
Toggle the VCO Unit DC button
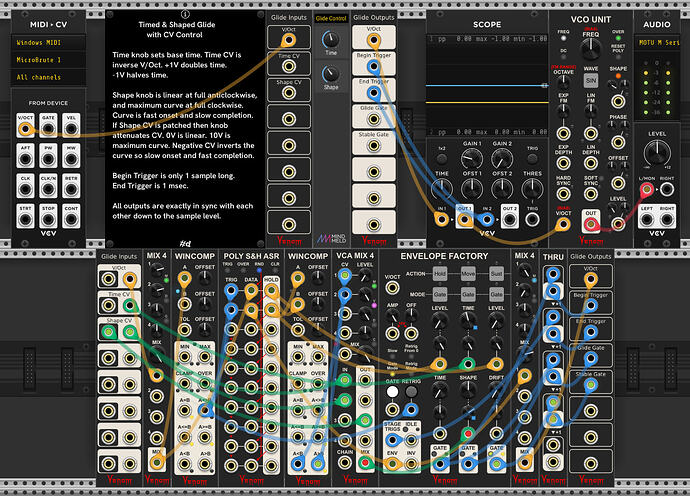coord(563,57)
